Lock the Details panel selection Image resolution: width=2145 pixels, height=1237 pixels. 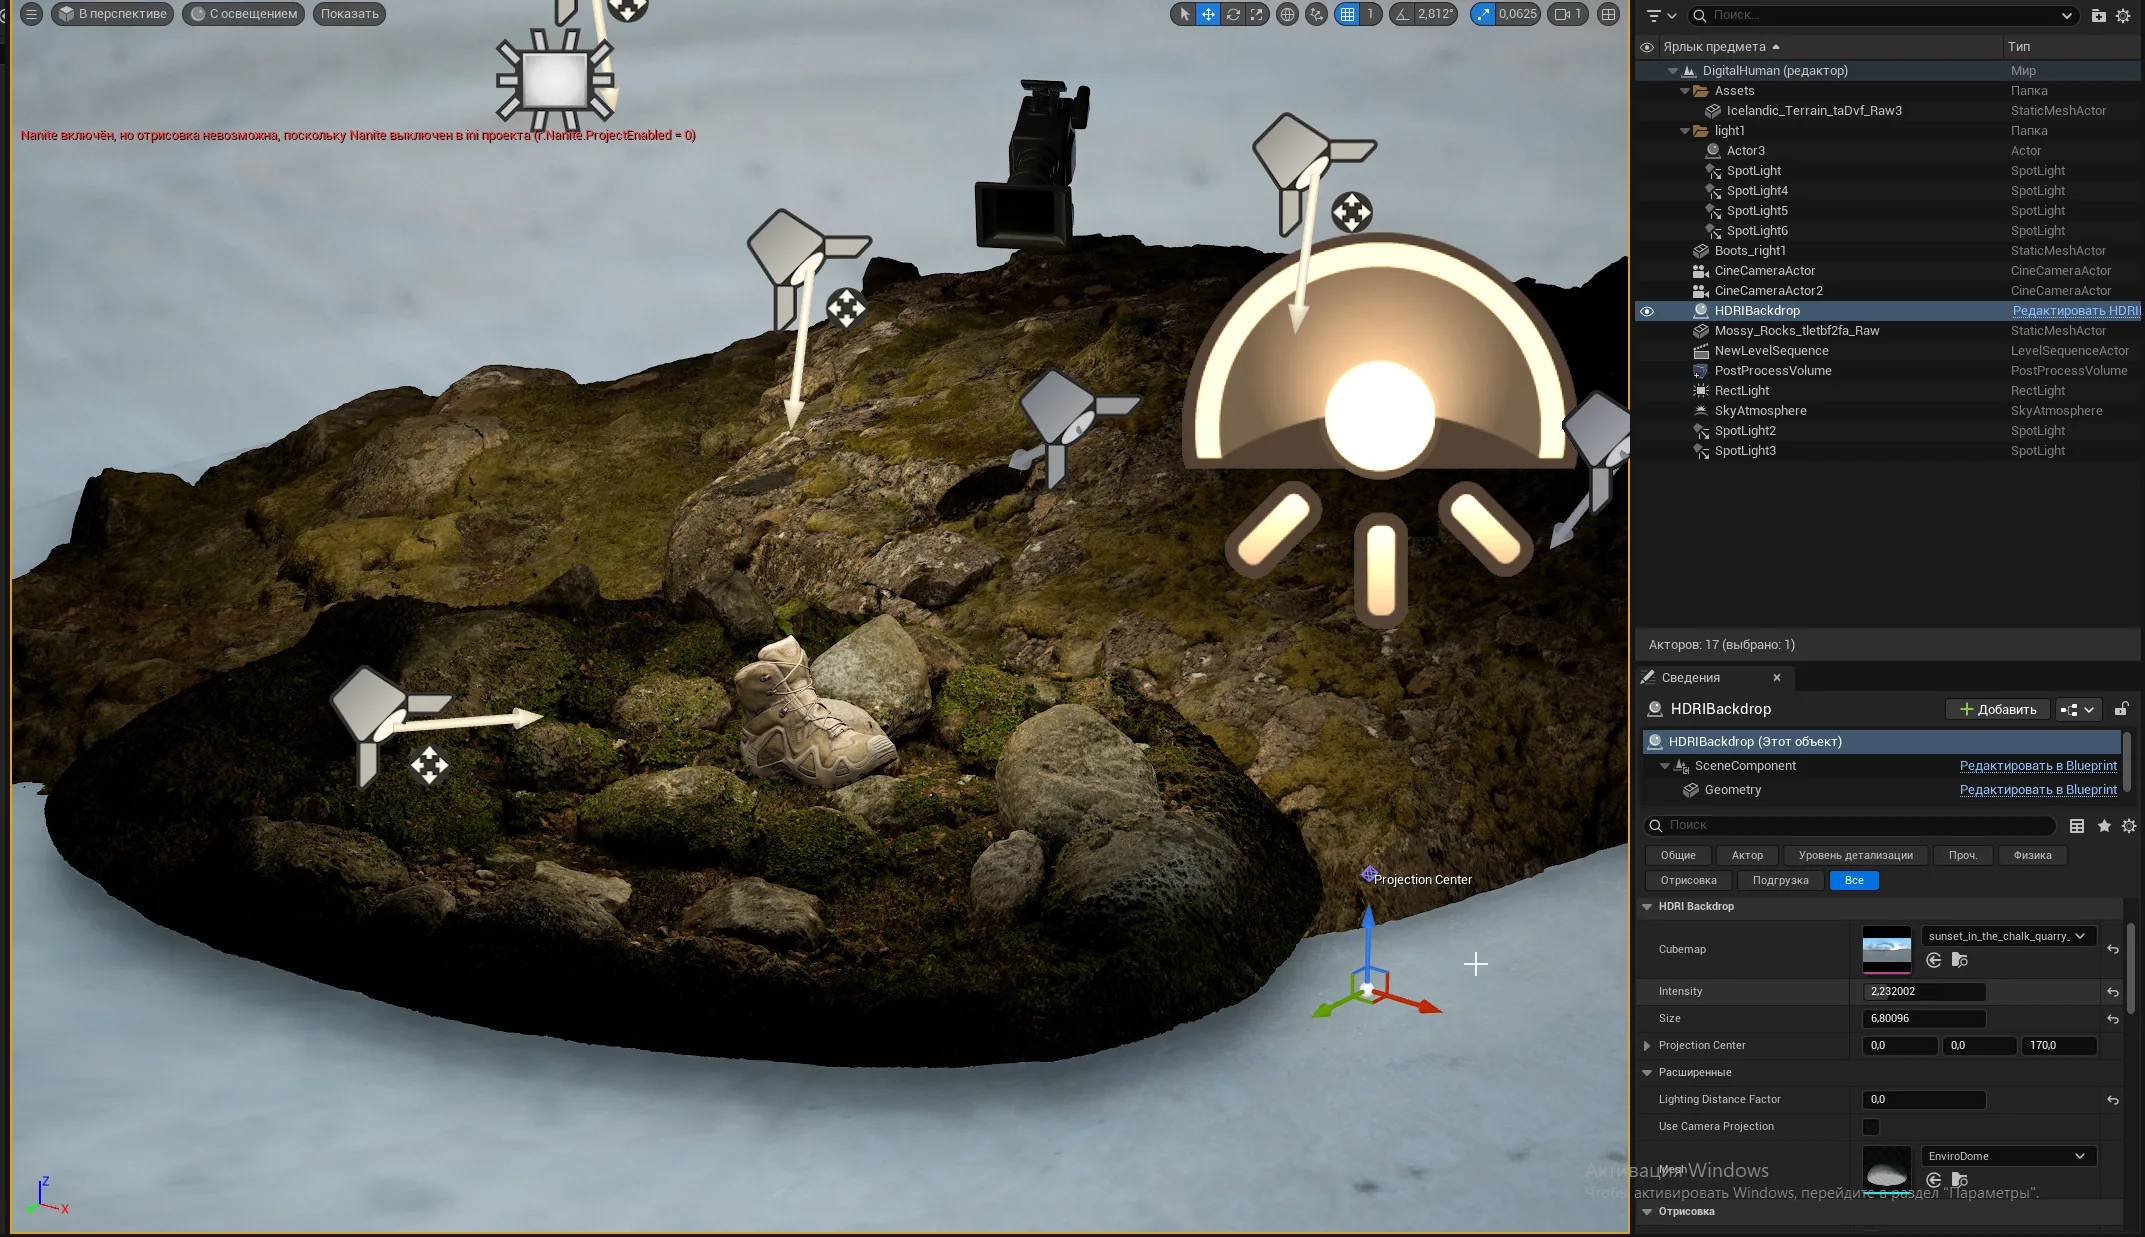click(2121, 709)
